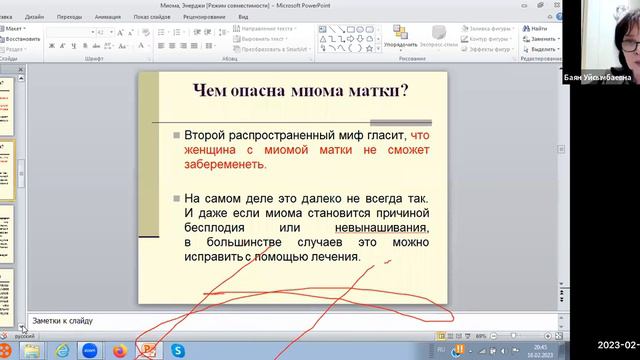
Task: Open the Анимация ribbon tab
Action: click(107, 17)
